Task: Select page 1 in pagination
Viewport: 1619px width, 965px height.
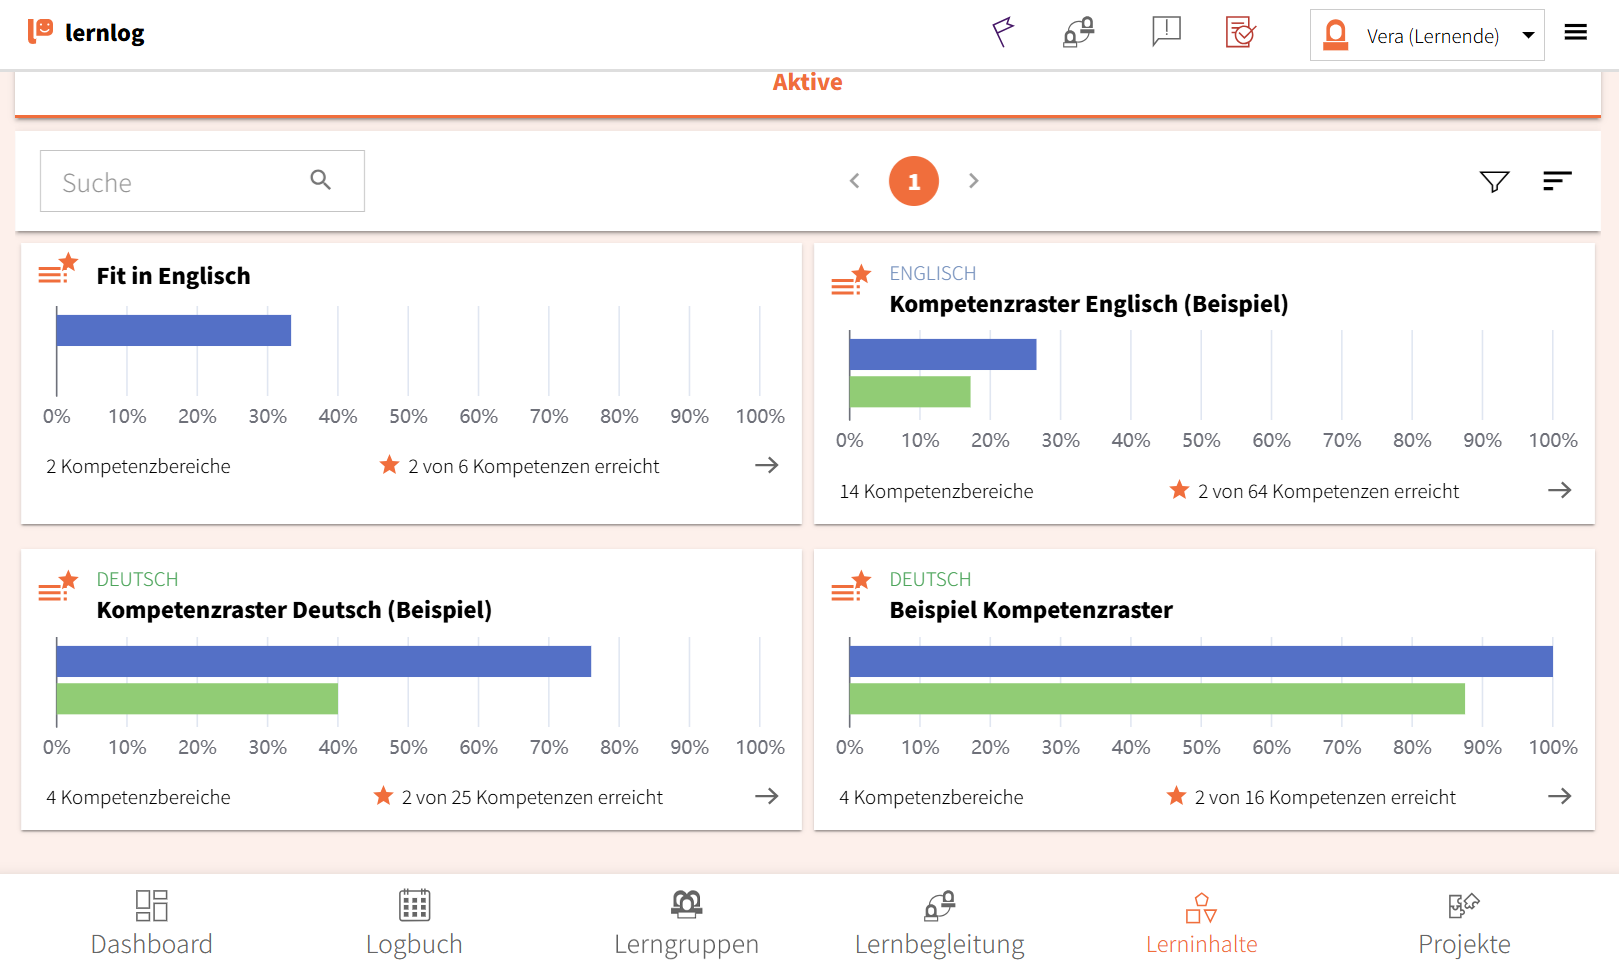Action: 913,181
